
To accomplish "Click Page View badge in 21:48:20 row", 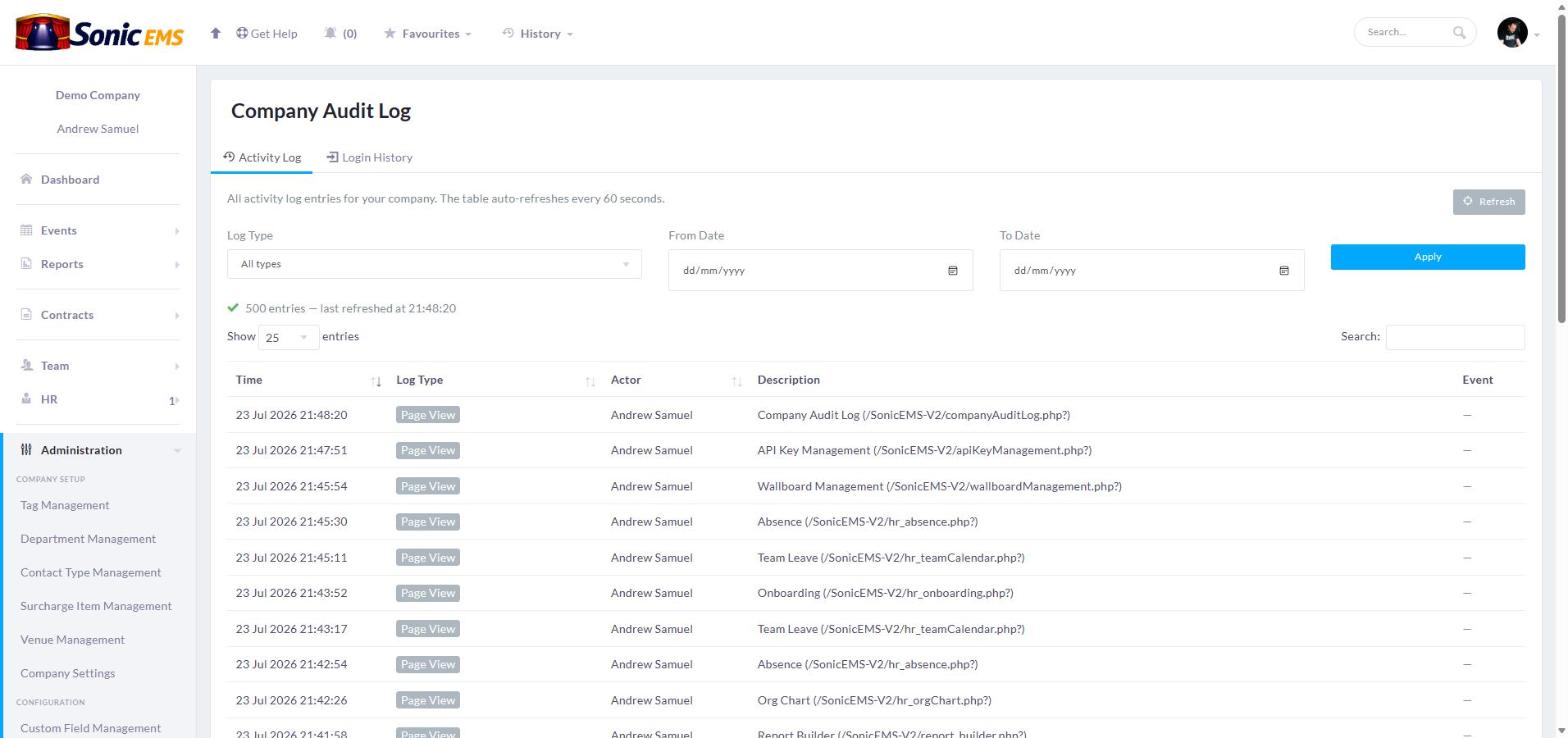I will pos(428,415).
